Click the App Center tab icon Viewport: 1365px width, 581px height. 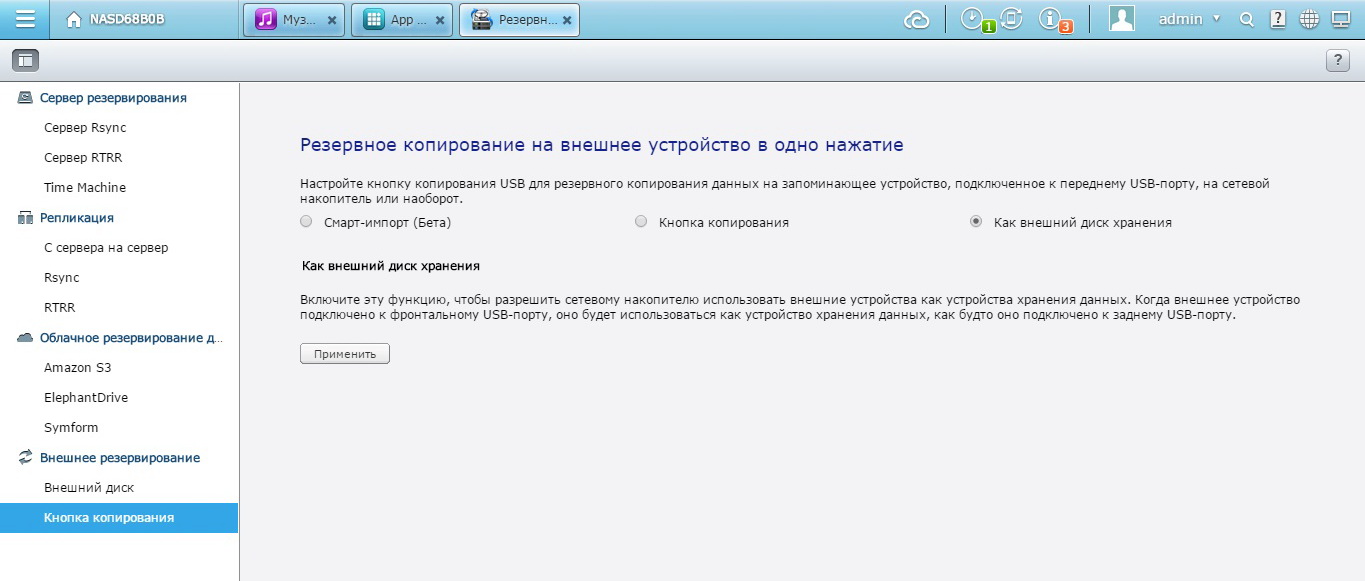click(x=373, y=19)
